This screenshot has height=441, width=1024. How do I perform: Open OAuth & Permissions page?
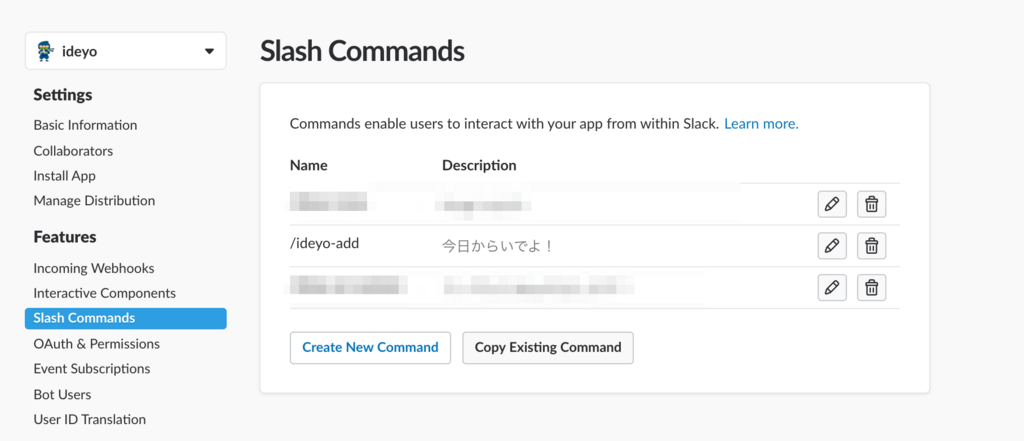click(97, 344)
